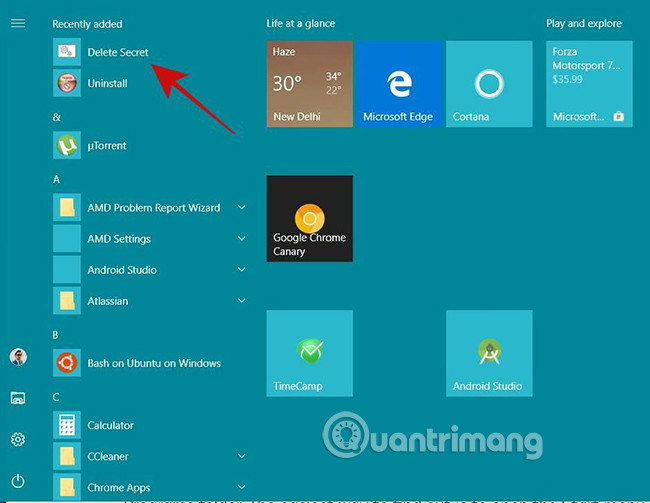Click the CCleaner folder icon

click(x=67, y=456)
